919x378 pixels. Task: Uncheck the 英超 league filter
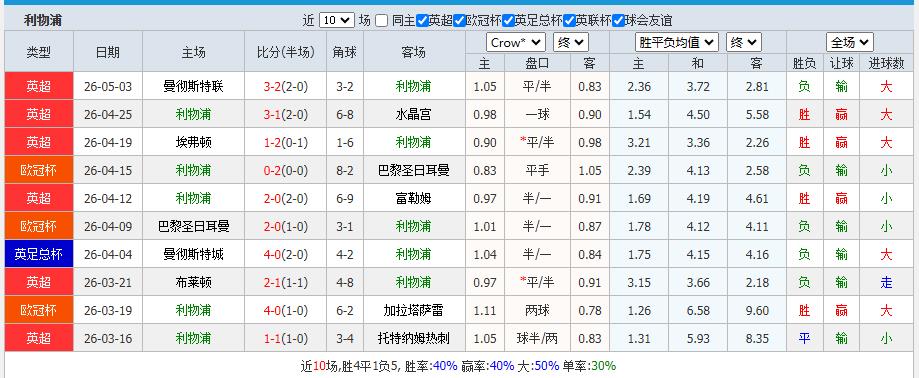coord(422,21)
